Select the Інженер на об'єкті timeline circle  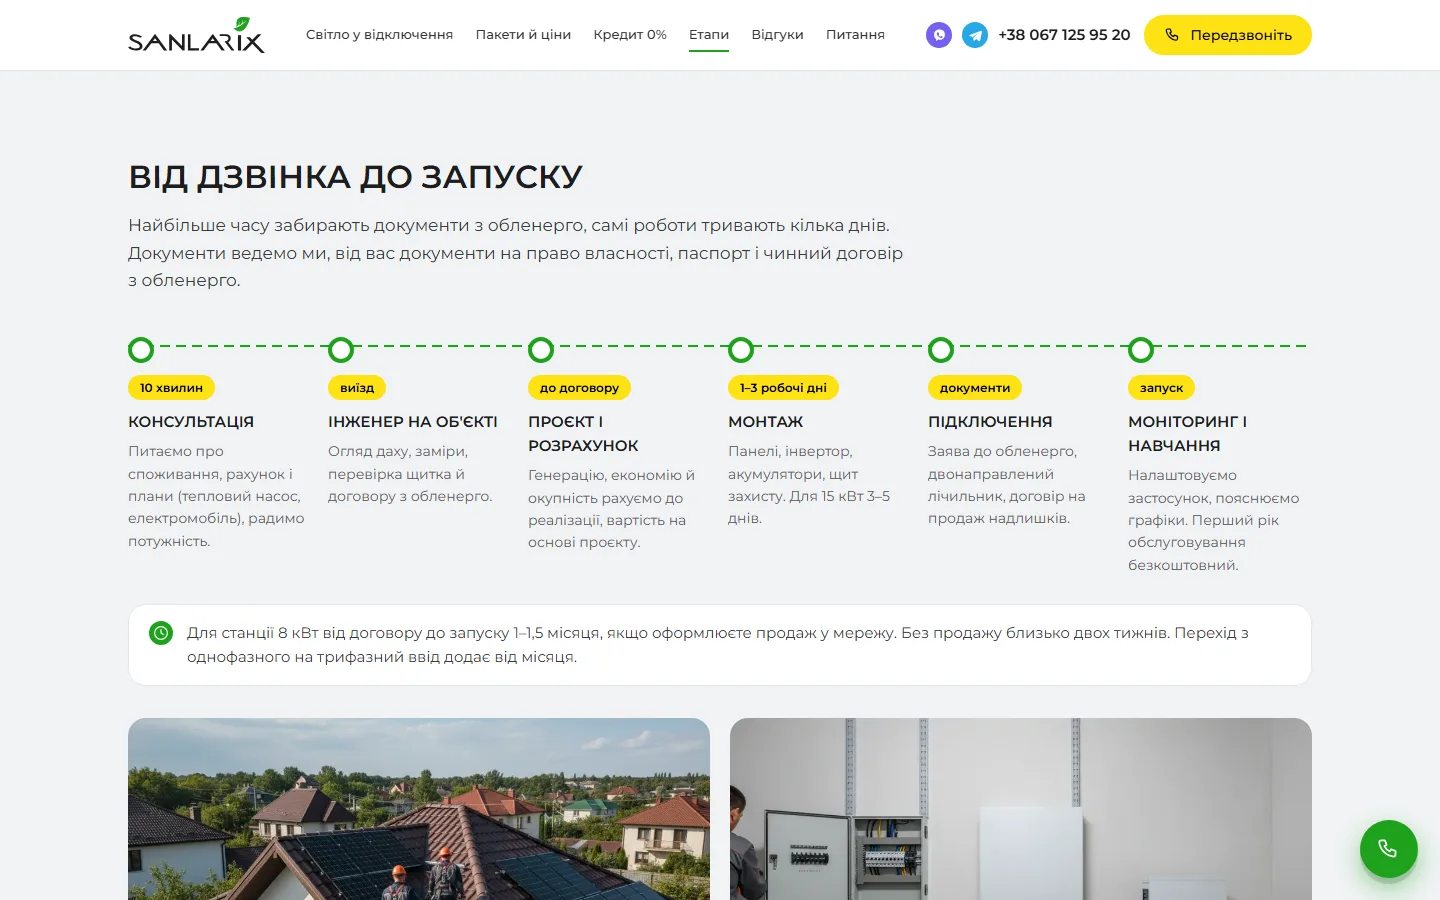(341, 350)
